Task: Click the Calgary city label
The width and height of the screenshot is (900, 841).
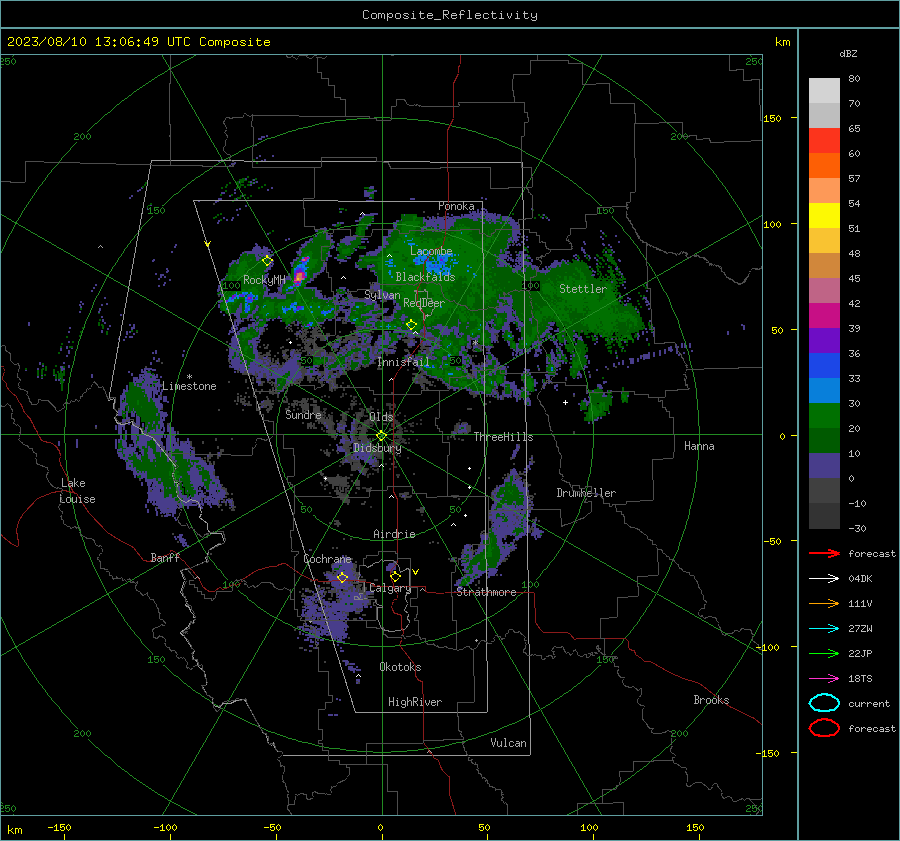Action: (390, 588)
